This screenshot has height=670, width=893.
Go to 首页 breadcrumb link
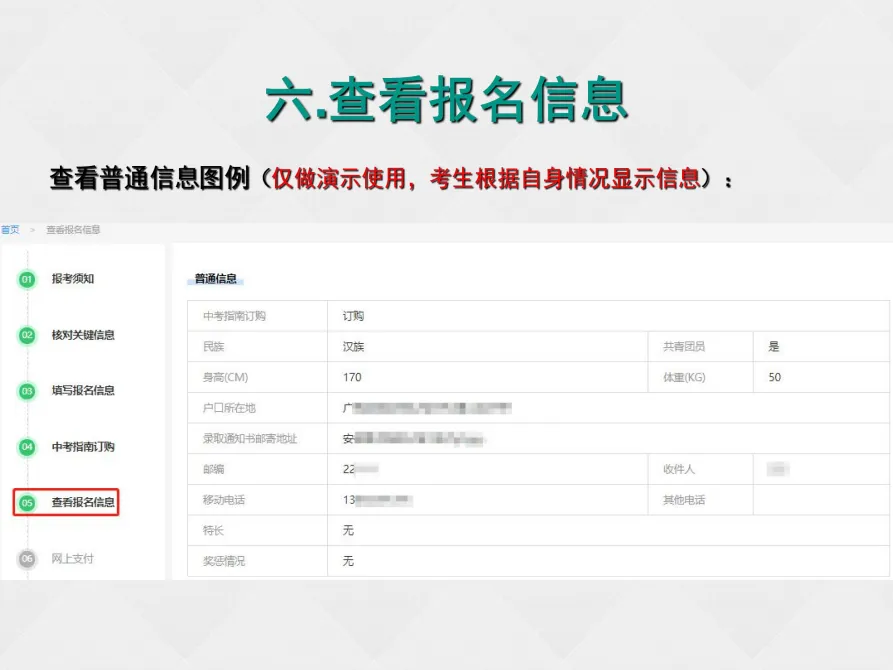(10, 230)
